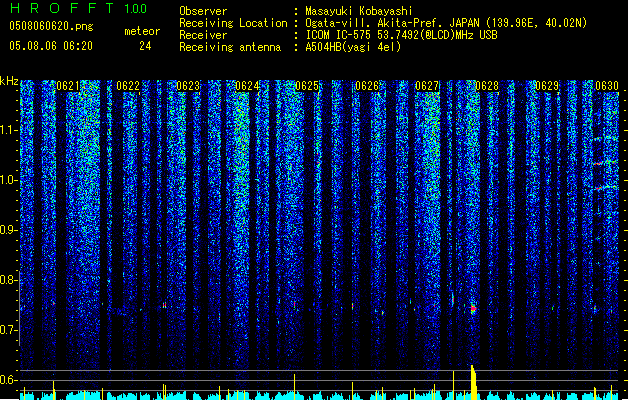
Task: Click the meteor count label
Action: pos(142,32)
